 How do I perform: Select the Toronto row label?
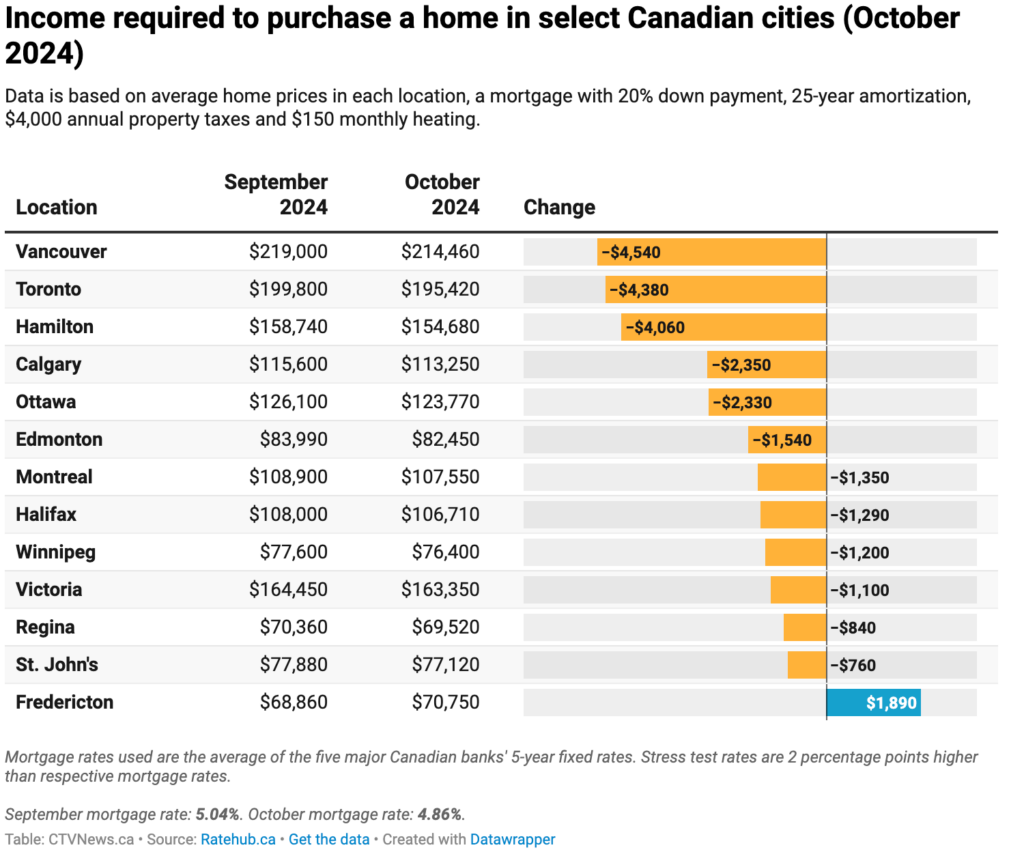click(x=49, y=289)
